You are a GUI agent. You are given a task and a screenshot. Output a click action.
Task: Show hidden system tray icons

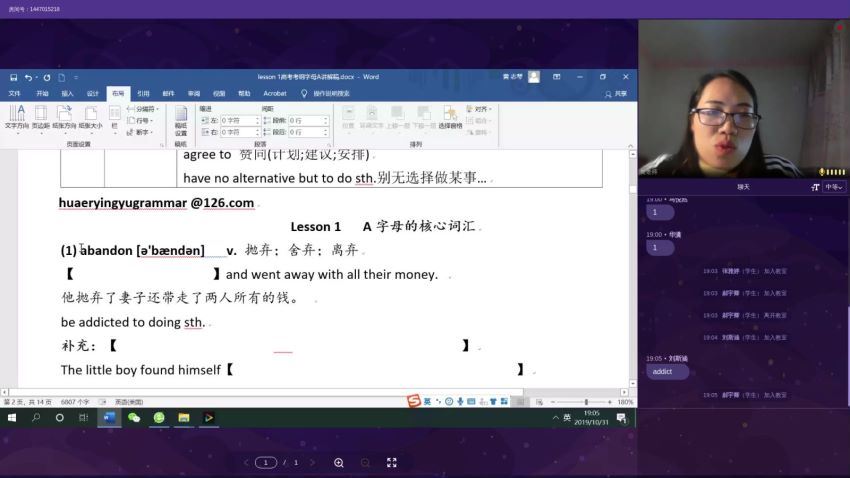click(555, 418)
